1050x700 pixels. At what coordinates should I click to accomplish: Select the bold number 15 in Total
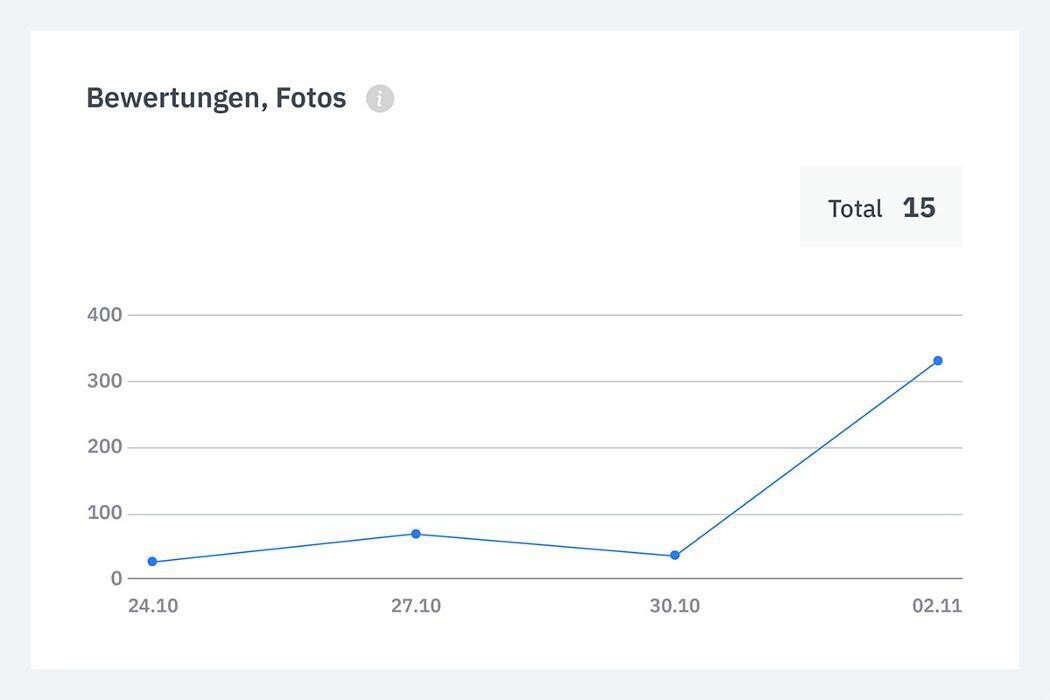point(918,207)
